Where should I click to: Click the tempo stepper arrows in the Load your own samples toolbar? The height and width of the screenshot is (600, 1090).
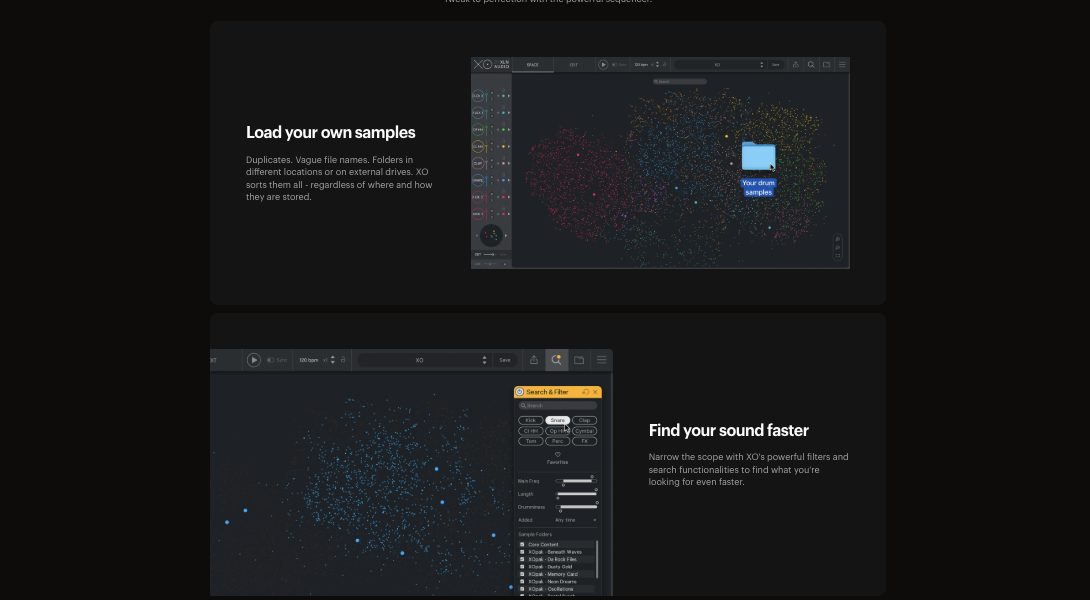657,65
